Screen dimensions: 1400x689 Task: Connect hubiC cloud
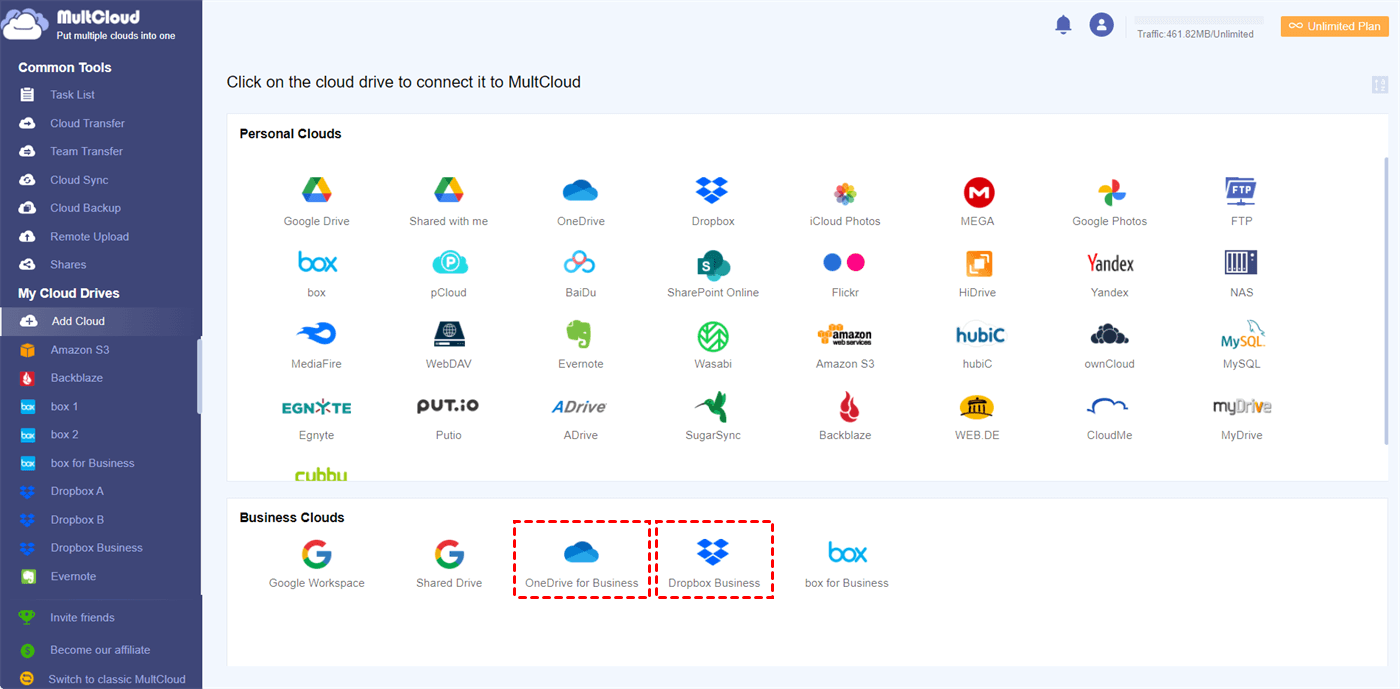(979, 345)
